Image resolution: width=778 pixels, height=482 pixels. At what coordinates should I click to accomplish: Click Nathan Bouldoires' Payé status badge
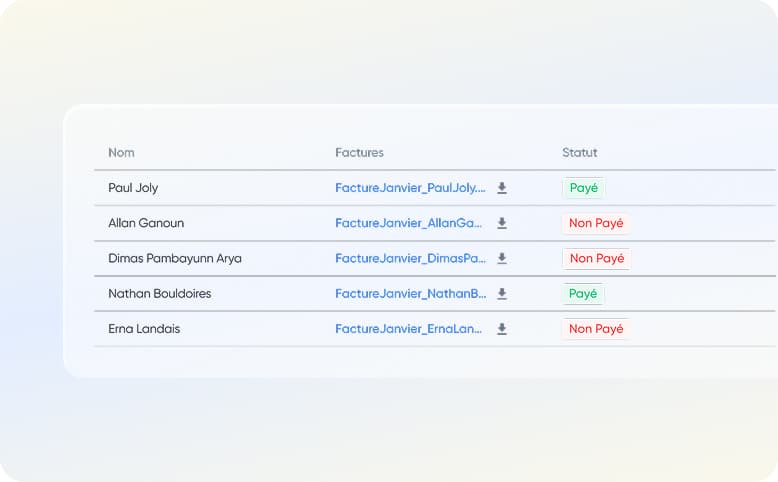(x=583, y=294)
